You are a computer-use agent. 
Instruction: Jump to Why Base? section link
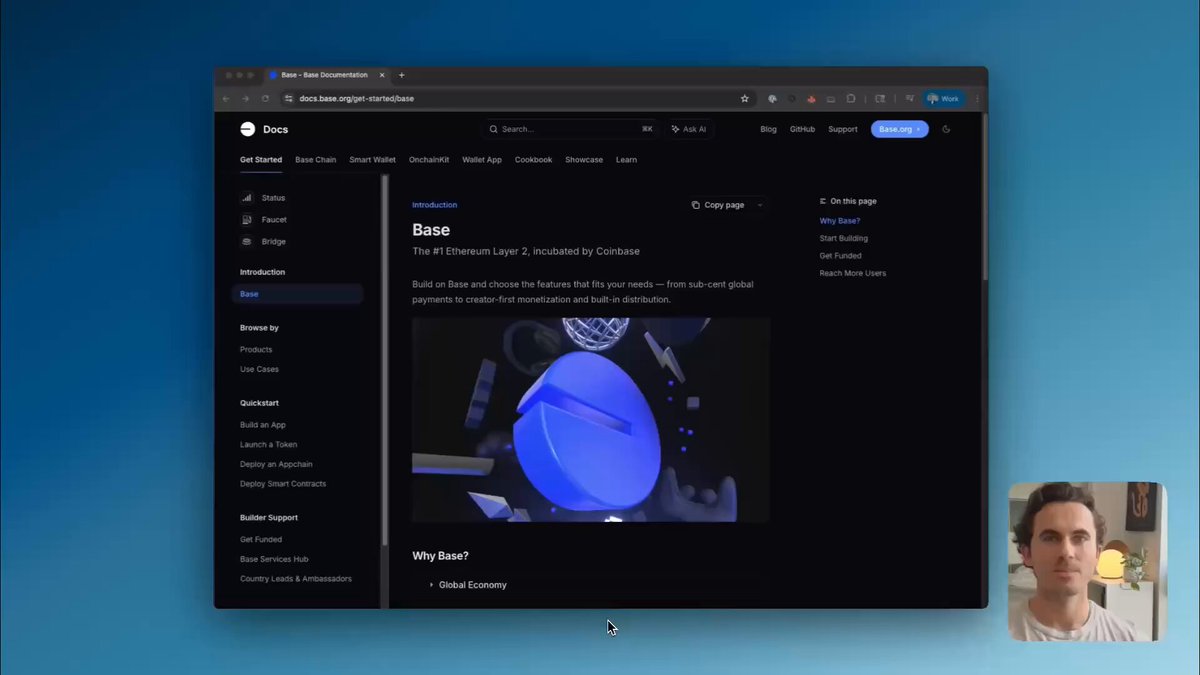click(840, 221)
